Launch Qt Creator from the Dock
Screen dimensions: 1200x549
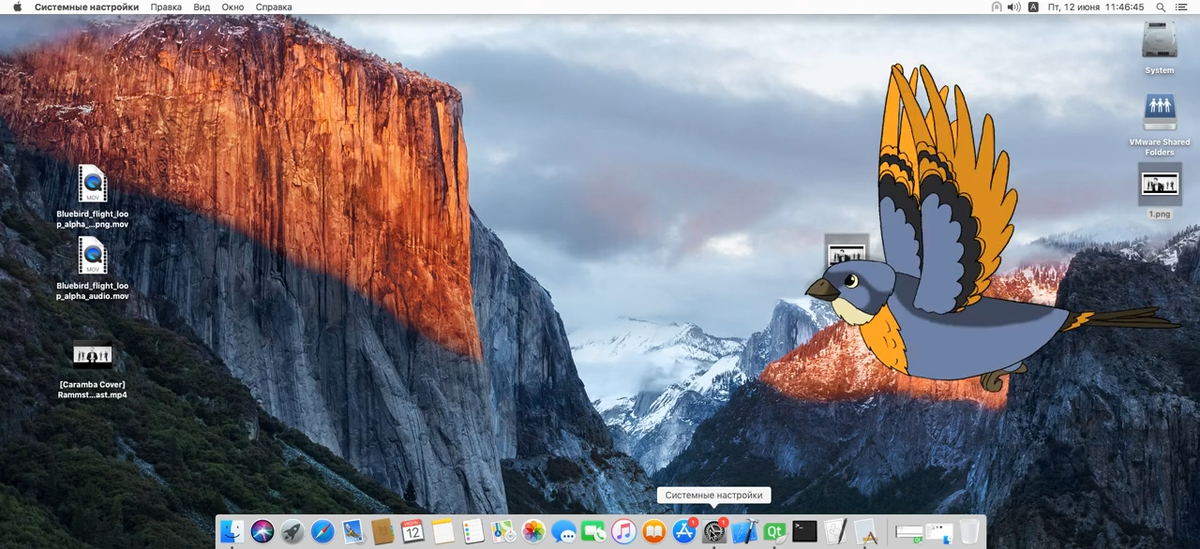pos(774,531)
